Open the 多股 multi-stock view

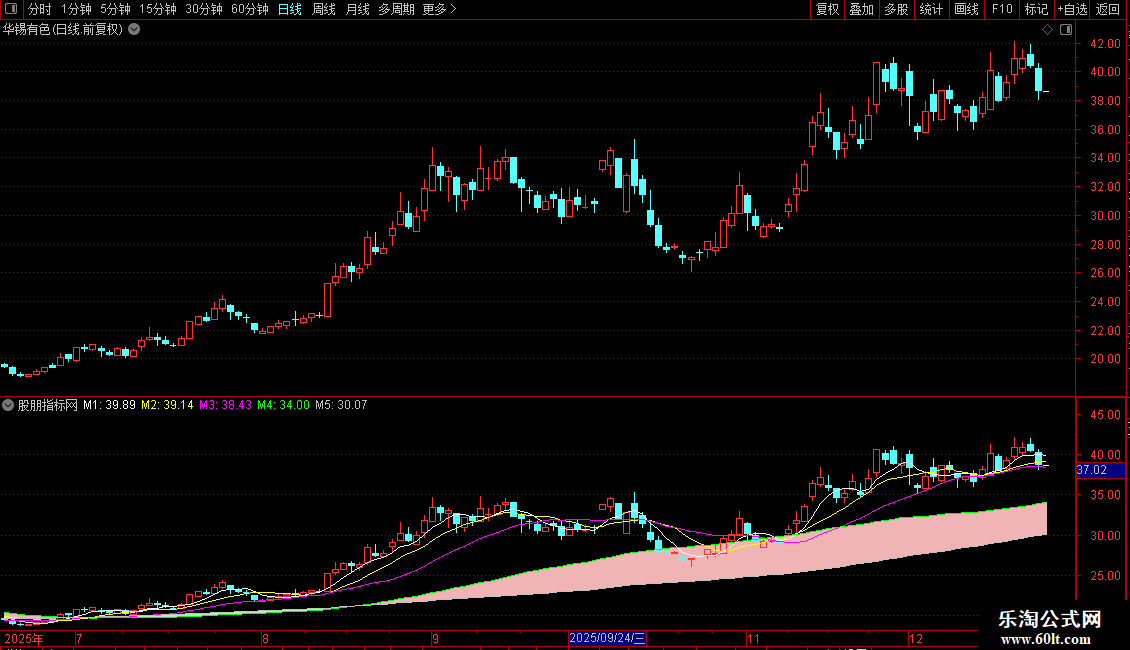pyautogui.click(x=896, y=9)
